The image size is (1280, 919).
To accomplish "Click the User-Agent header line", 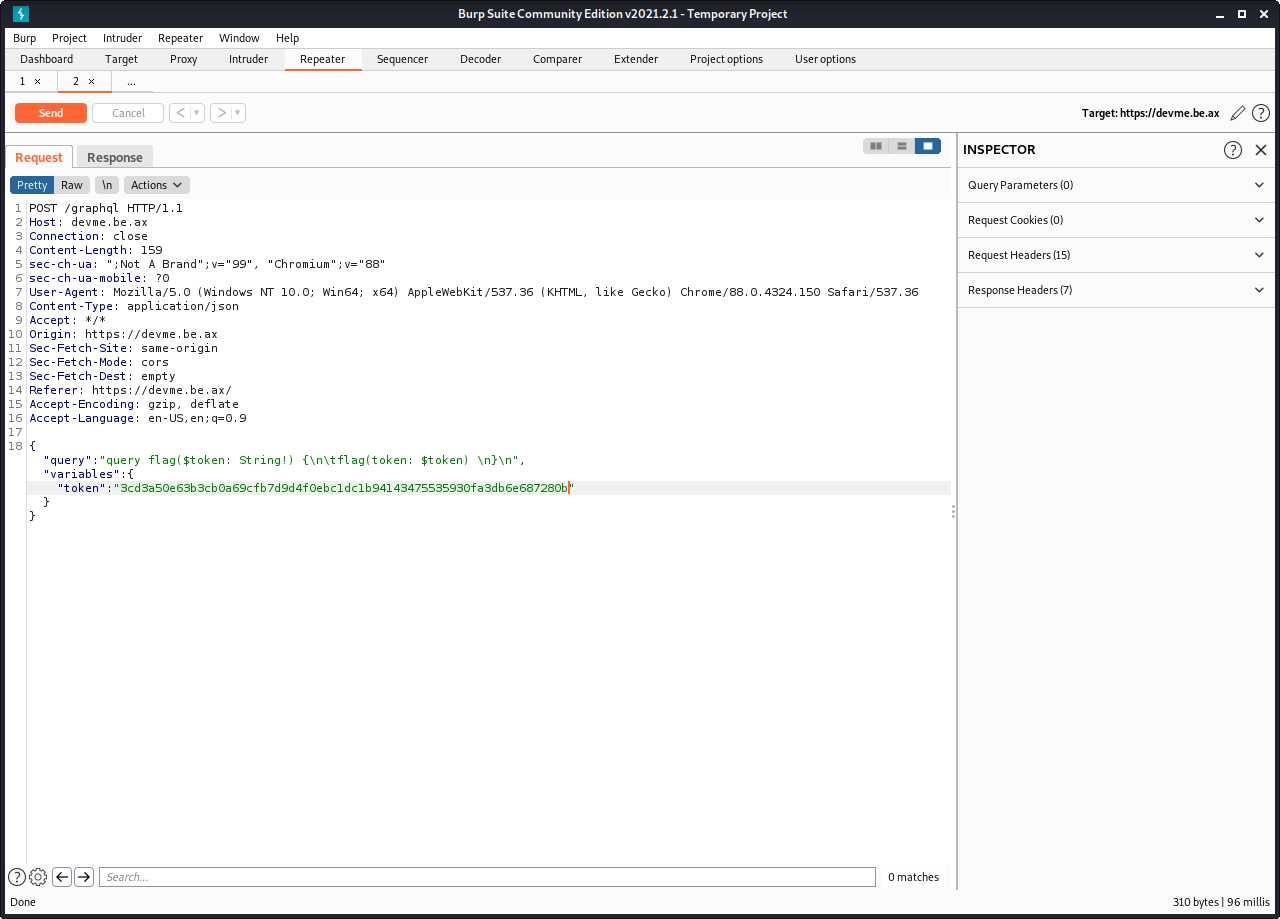I will [x=474, y=292].
